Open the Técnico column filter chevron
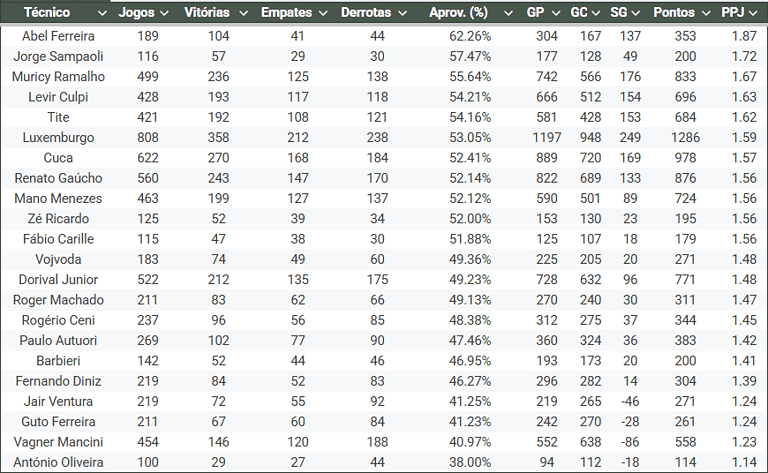768x473 pixels. click(99, 13)
